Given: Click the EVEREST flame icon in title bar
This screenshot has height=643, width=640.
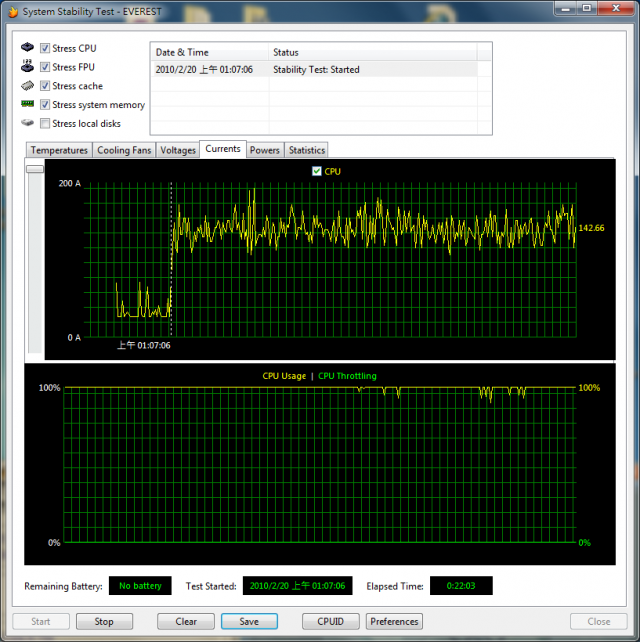Looking at the screenshot, I should pyautogui.click(x=13, y=11).
